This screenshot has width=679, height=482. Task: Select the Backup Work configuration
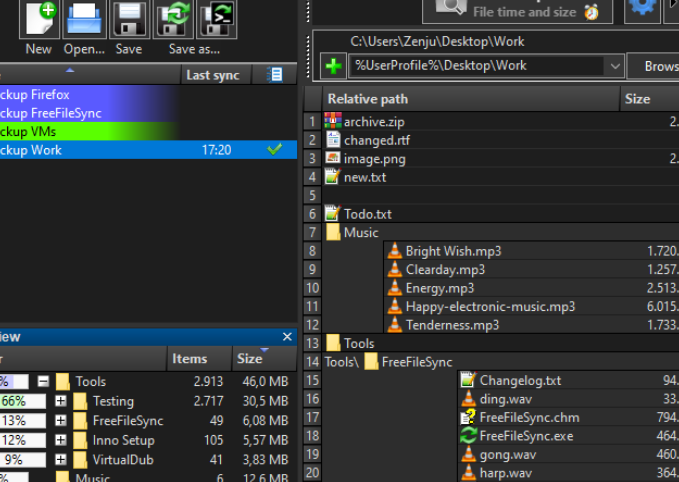(149, 150)
